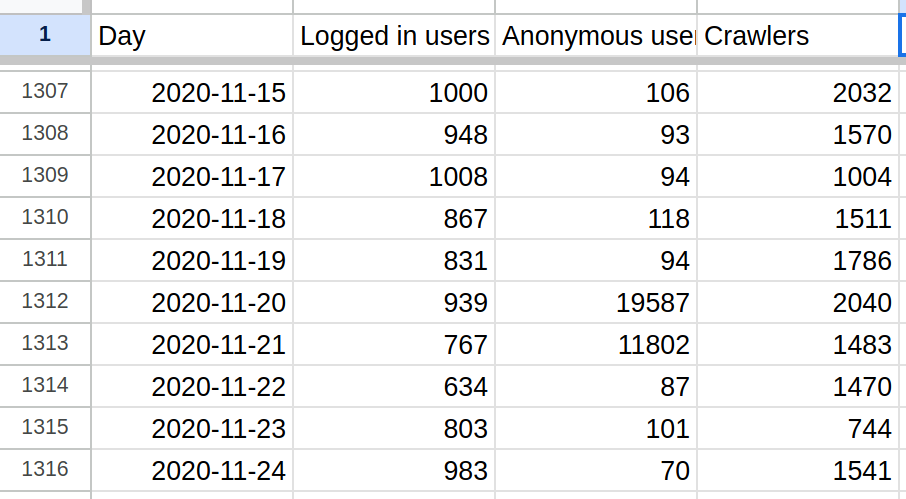Select the cell containing 19587
This screenshot has height=499, width=906.
tap(596, 302)
